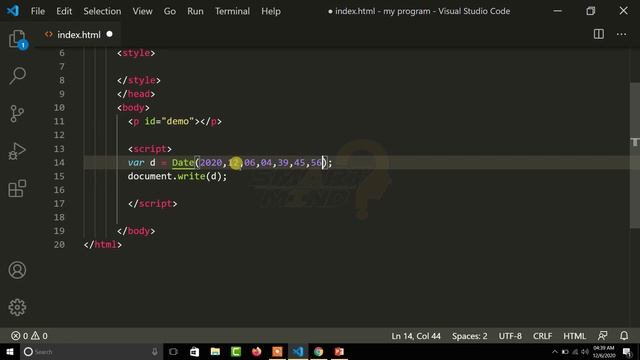Open the Manage gear settings icon
The image size is (640, 360).
(17, 307)
